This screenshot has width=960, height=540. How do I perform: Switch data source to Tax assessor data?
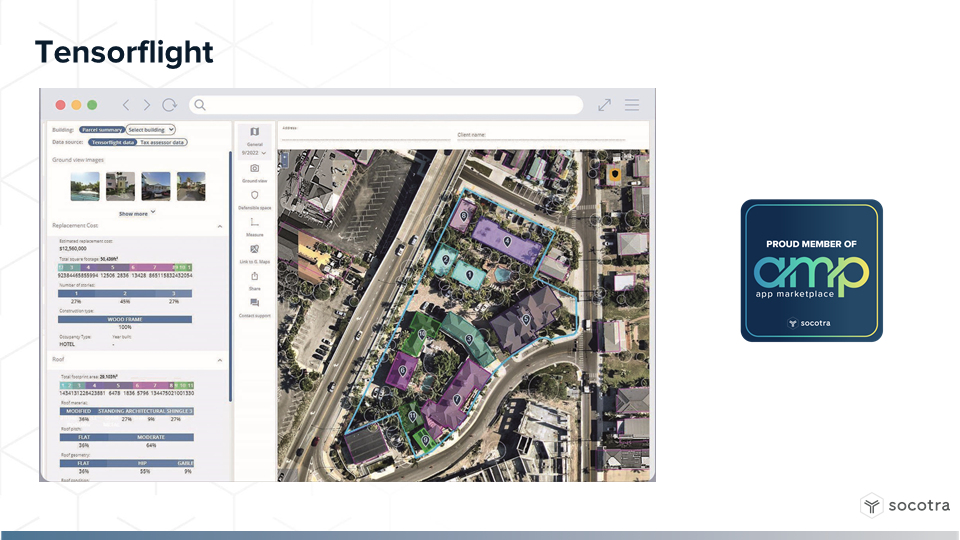pos(162,142)
